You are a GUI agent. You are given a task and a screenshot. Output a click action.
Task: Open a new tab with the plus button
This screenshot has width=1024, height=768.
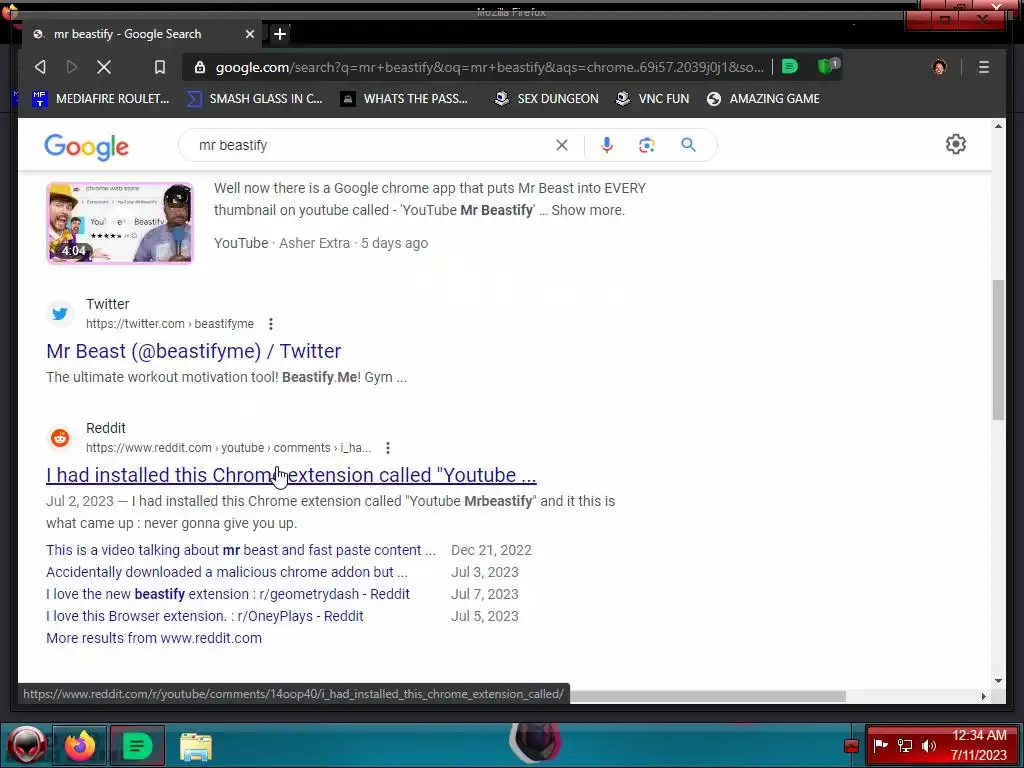[280, 34]
